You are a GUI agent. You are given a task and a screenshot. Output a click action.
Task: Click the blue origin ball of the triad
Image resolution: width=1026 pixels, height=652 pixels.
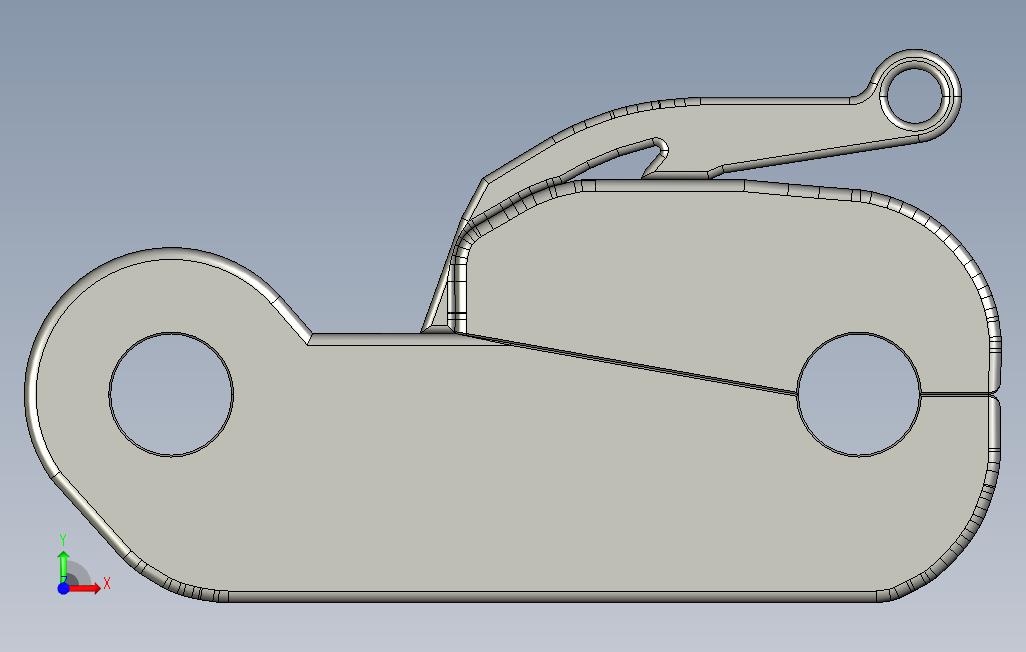point(63,589)
